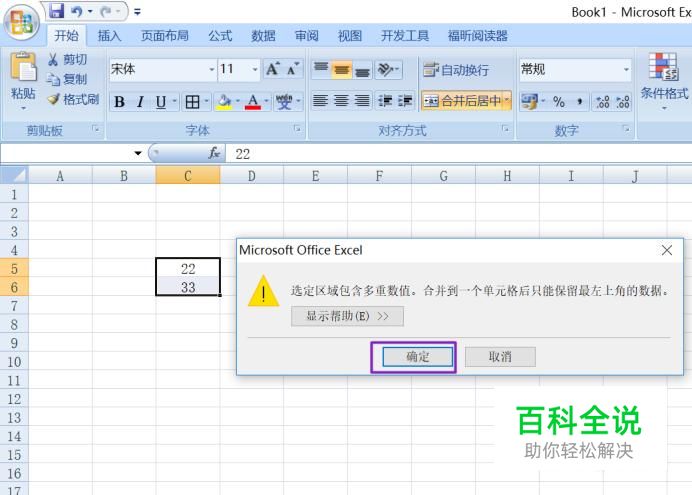
Task: Align text to top of cell
Action: pos(321,69)
